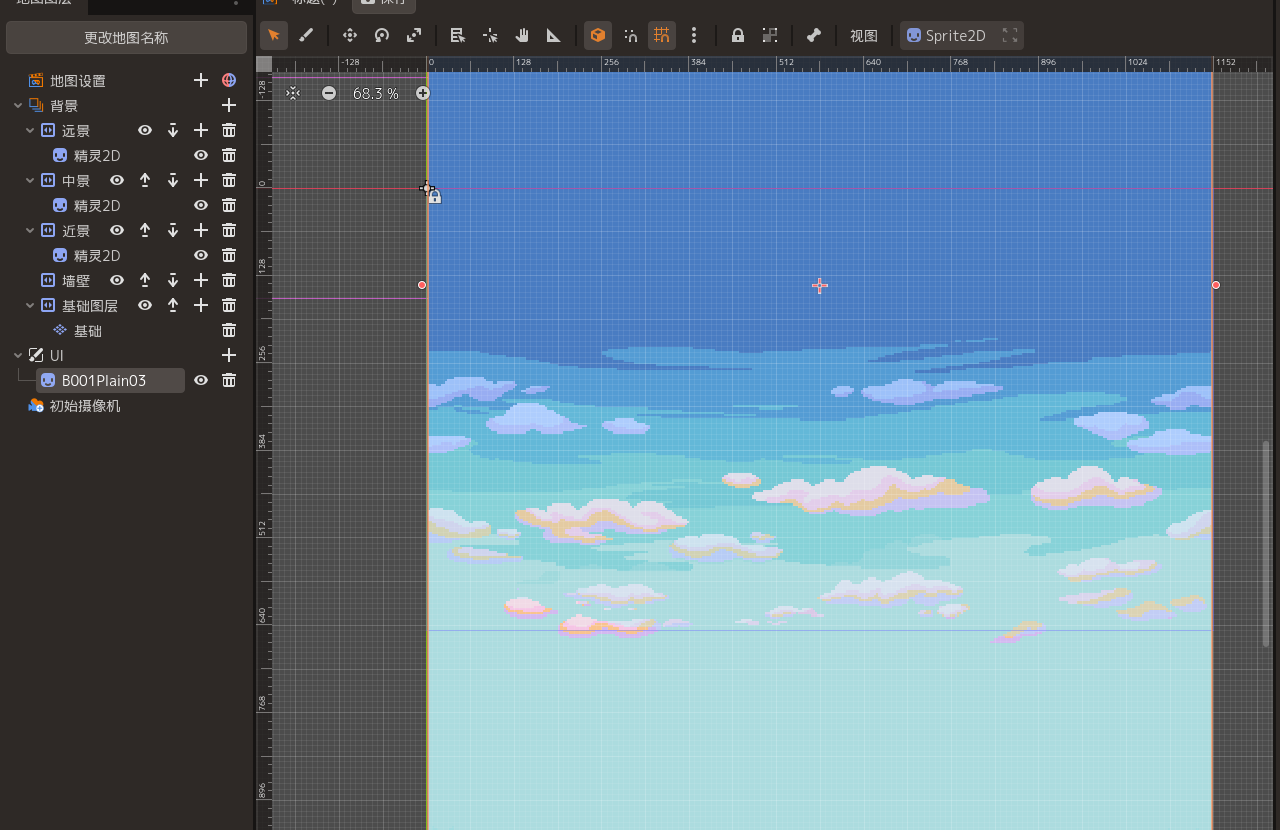Viewport: 1280px width, 830px height.
Task: Collapse the 中景 layer tree
Action: coord(30,180)
